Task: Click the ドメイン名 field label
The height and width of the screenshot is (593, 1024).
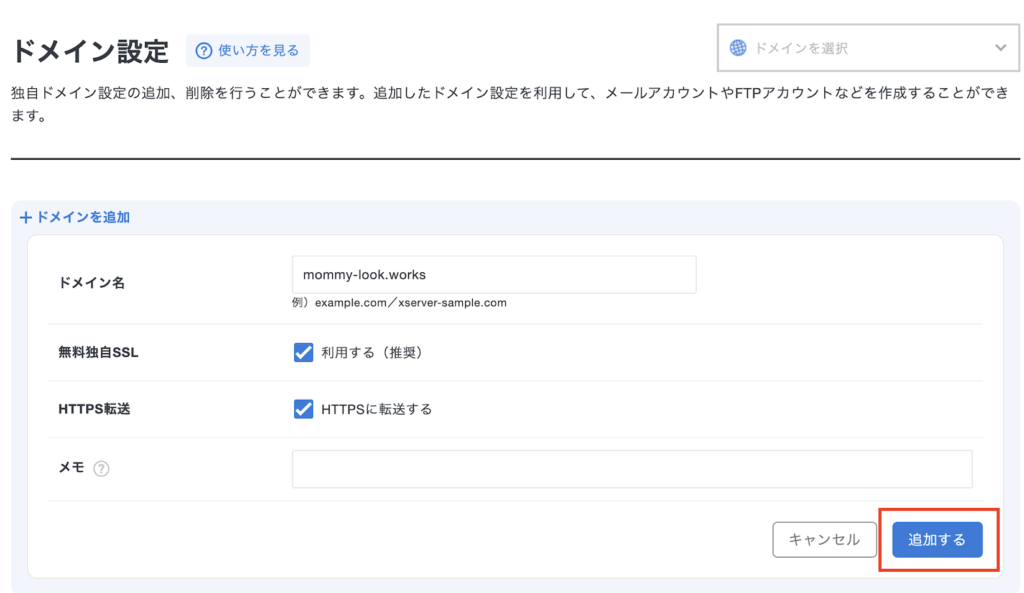Action: point(92,283)
